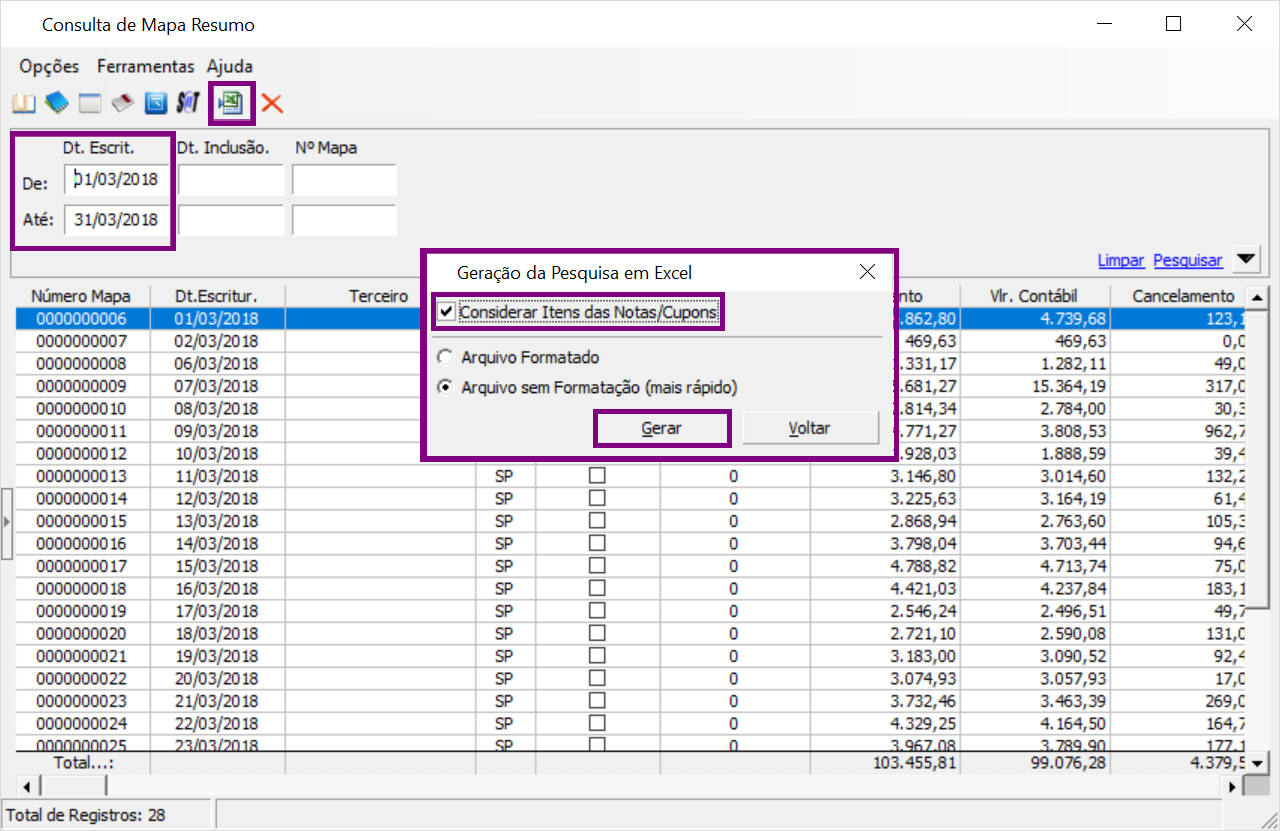The width and height of the screenshot is (1280, 831).
Task: Click the Excel export toolbar icon
Action: click(232, 103)
